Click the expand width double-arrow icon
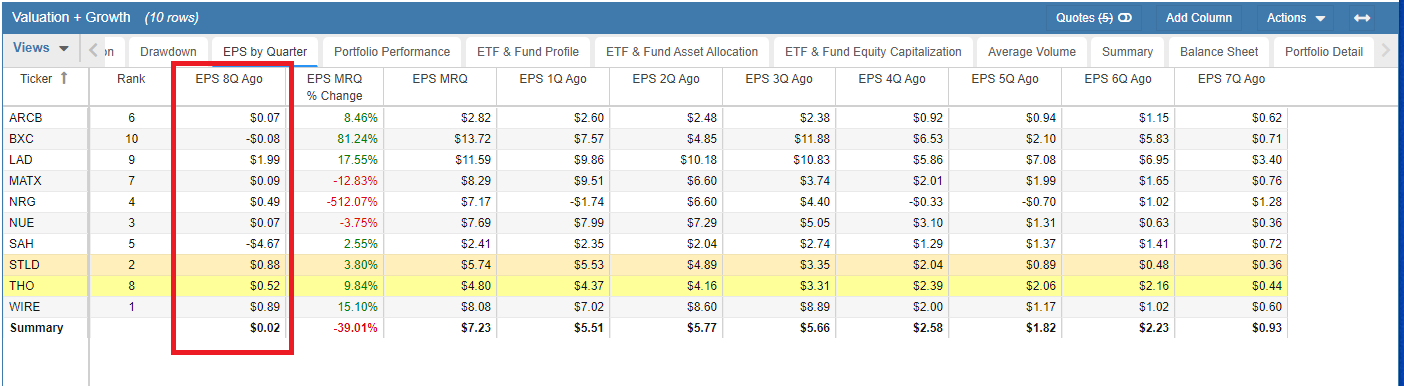Viewport: 1404px width, 386px height. pos(1362,18)
